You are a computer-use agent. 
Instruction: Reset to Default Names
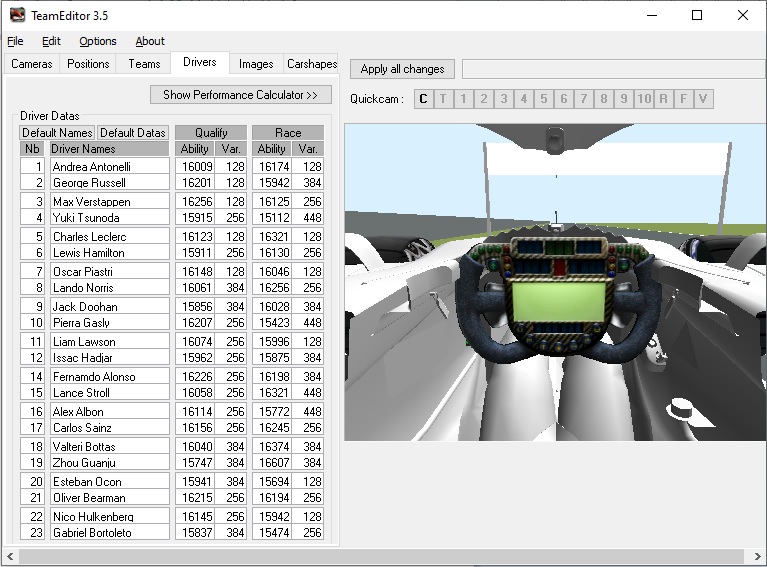point(57,133)
